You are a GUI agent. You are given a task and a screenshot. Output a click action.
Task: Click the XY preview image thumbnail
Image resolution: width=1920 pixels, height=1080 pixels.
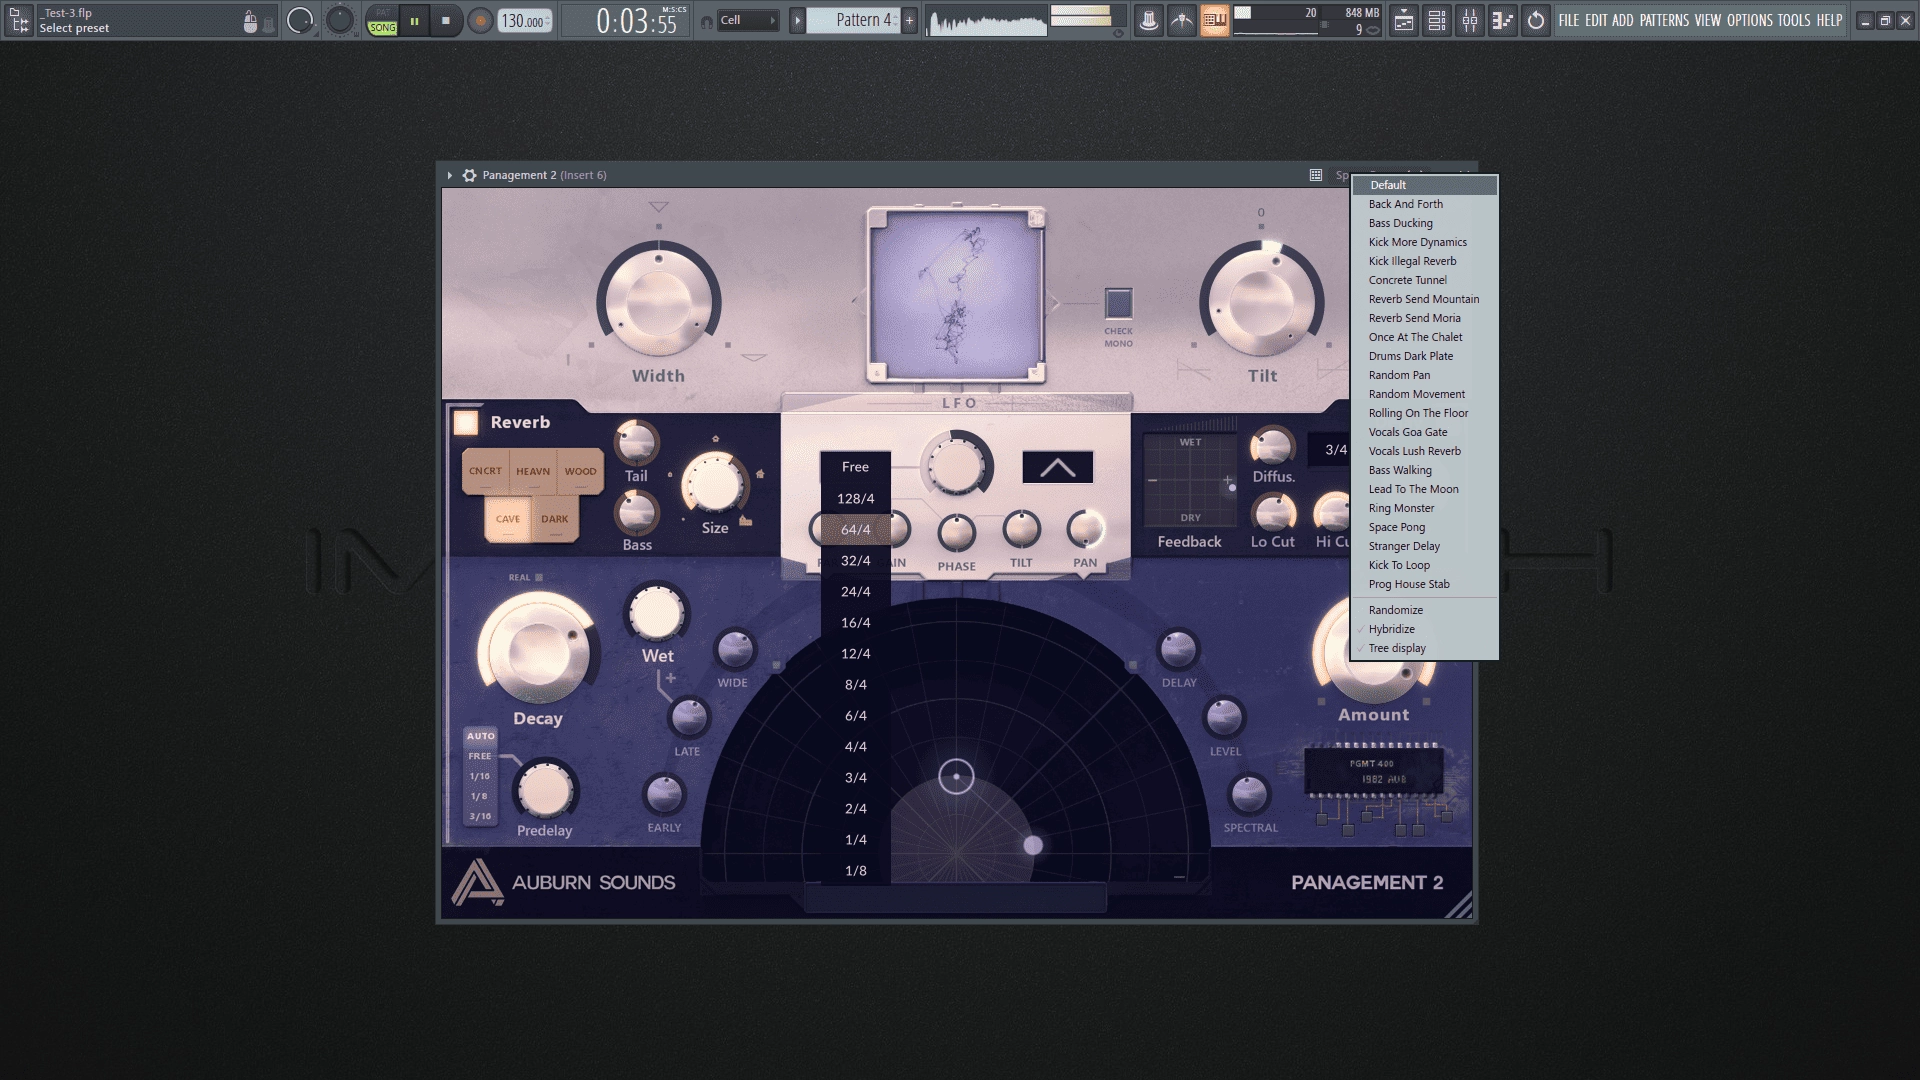(x=956, y=295)
